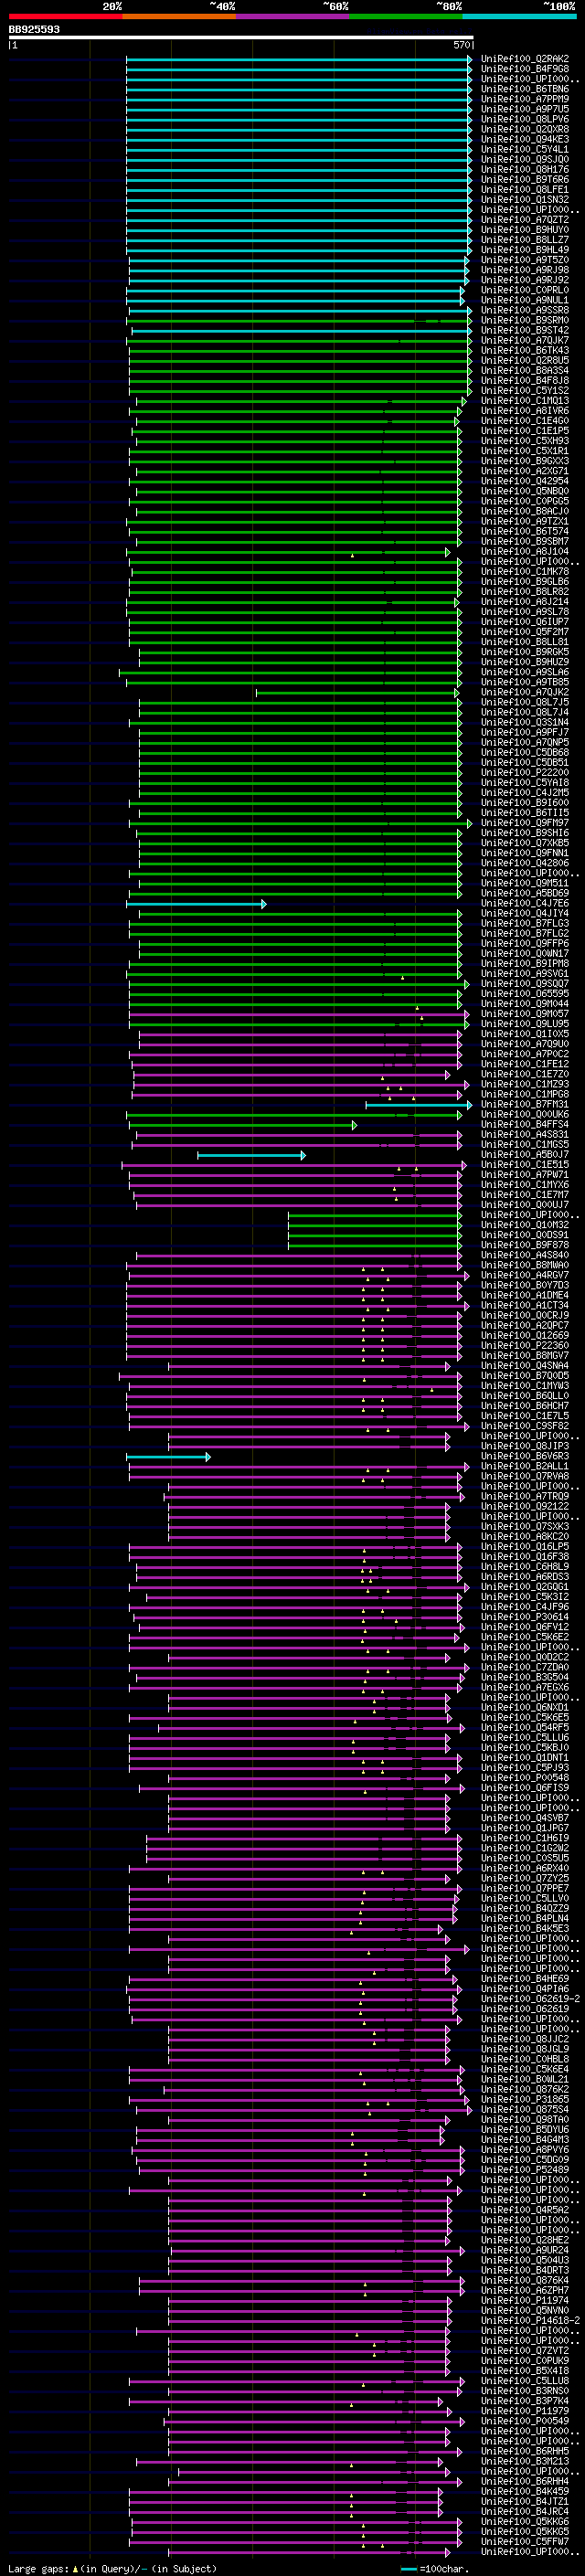Click the Large gaps legend text

point(38,2569)
